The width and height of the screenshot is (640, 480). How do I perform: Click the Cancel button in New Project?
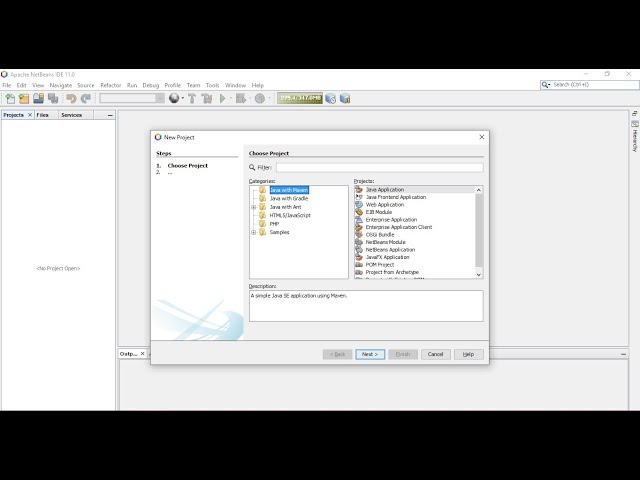(436, 354)
